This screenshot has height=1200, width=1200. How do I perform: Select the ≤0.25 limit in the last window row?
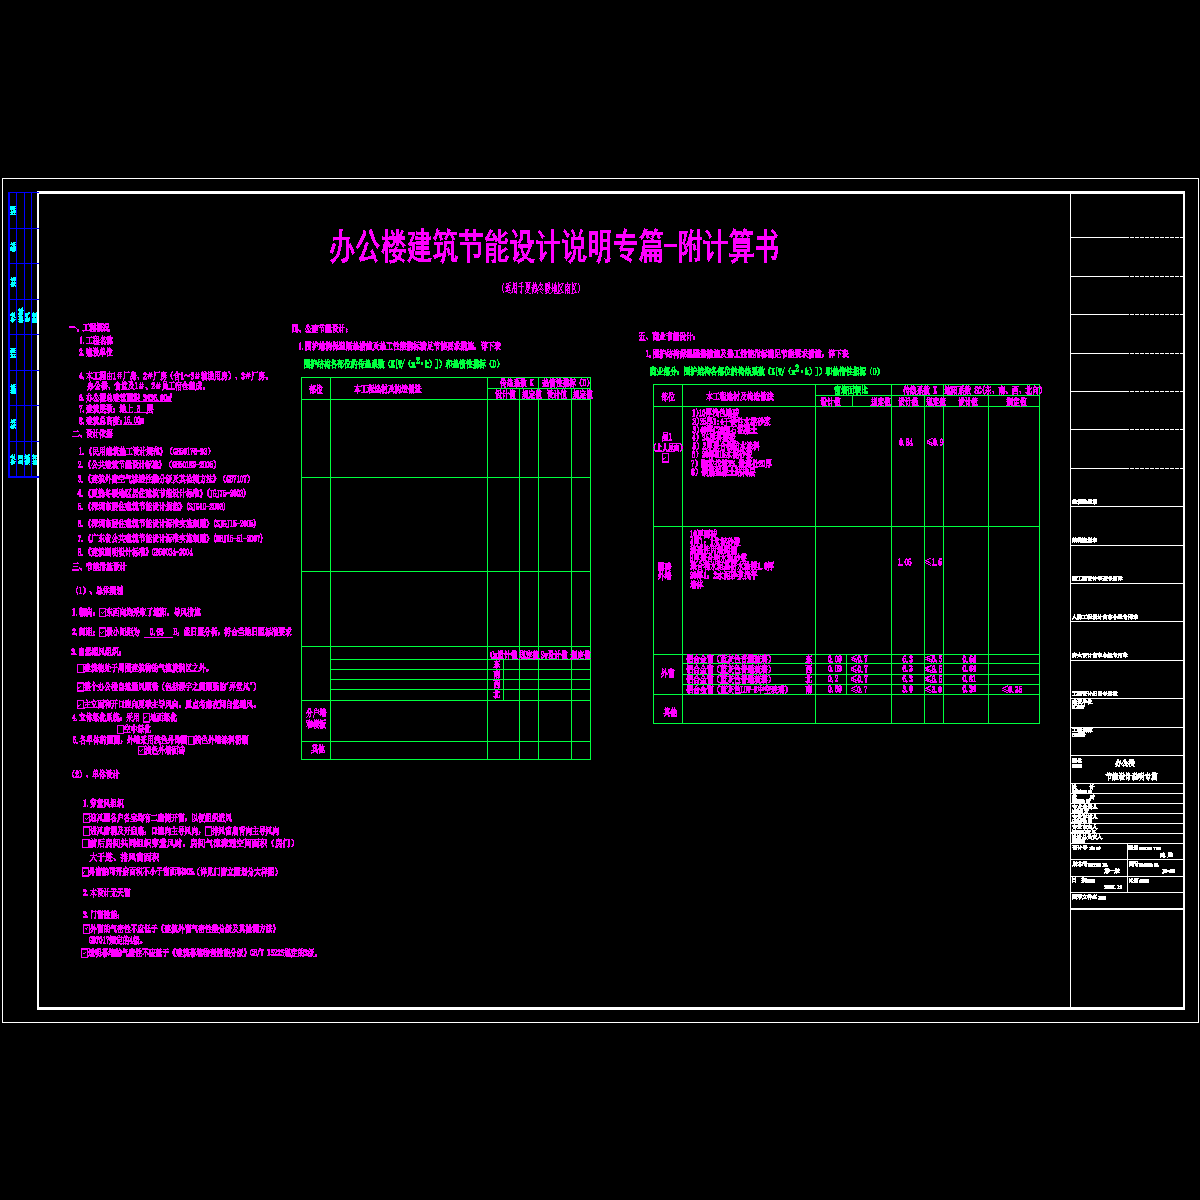click(1012, 690)
